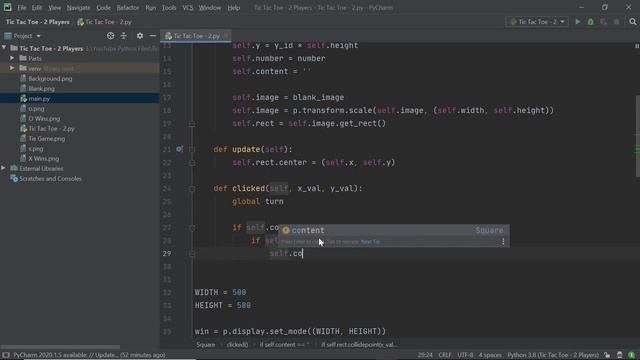Expand External Libraries node
The image size is (640, 360).
[4, 168]
